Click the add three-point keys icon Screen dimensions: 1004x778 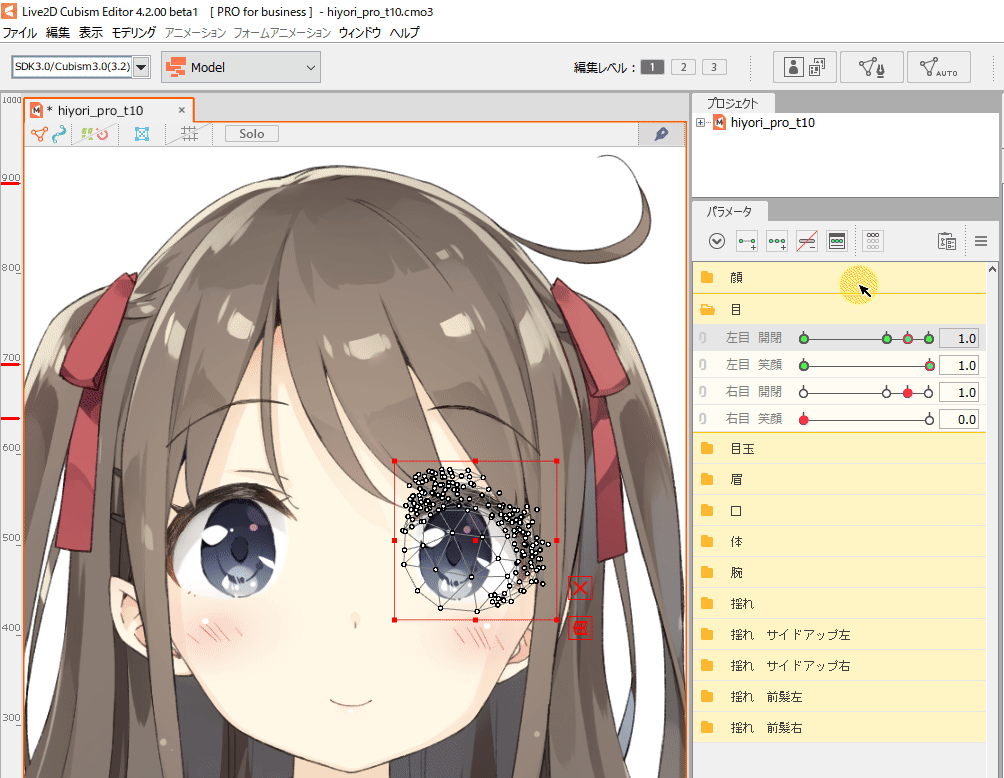pyautogui.click(x=776, y=241)
